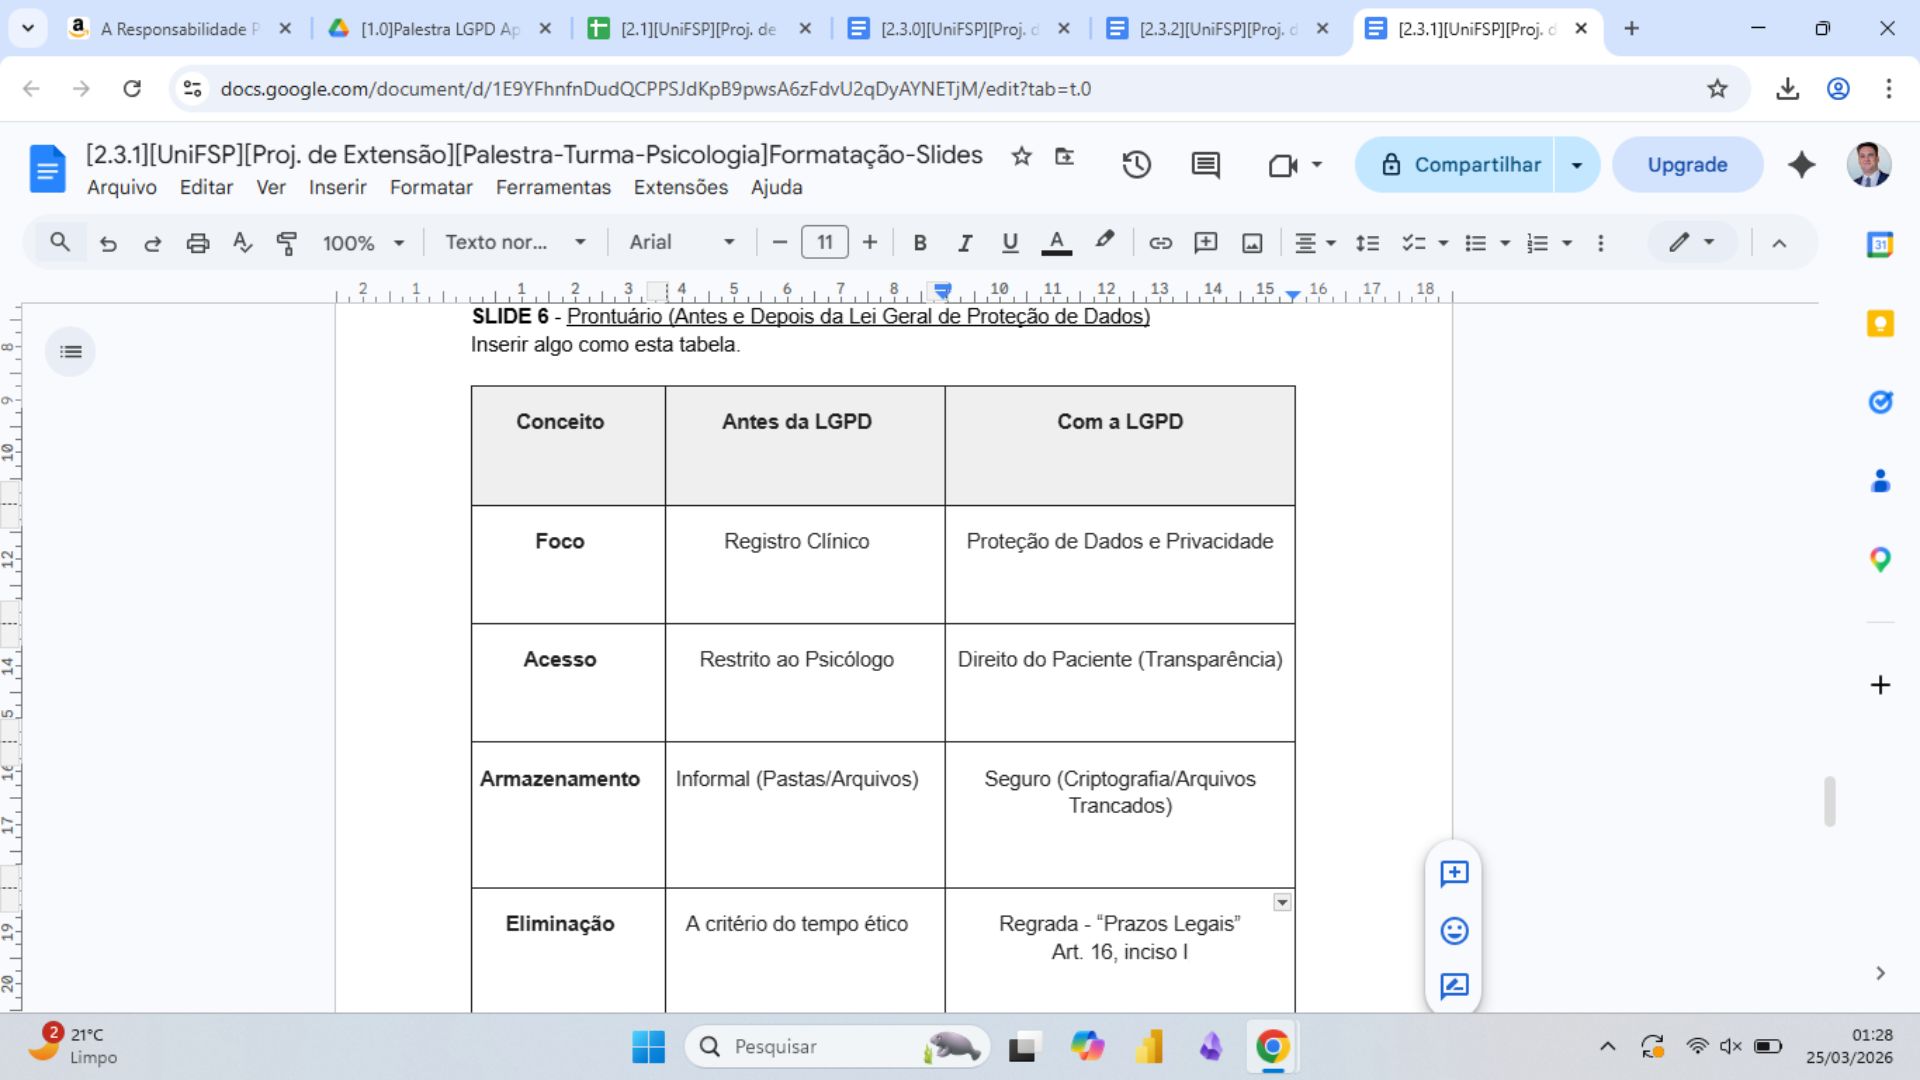This screenshot has height=1080, width=1920.
Task: Expand the paragraph style dropdown
Action: tap(515, 243)
